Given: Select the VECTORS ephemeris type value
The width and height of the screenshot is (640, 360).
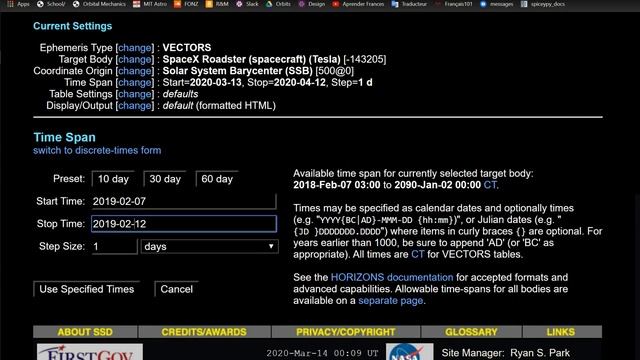Looking at the screenshot, I should tap(187, 48).
